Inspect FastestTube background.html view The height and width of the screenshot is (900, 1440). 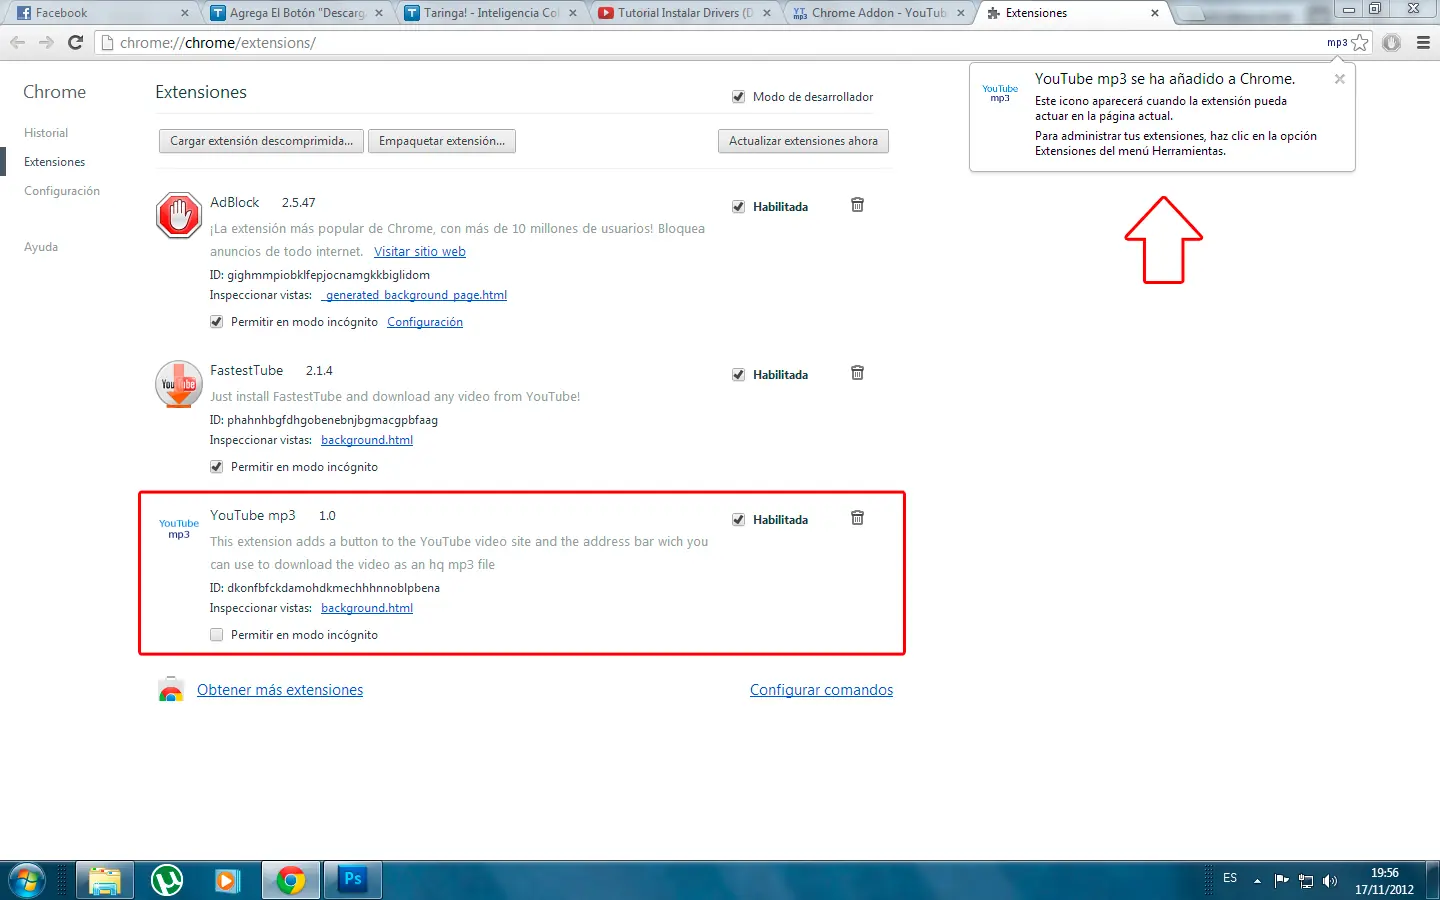click(x=367, y=440)
